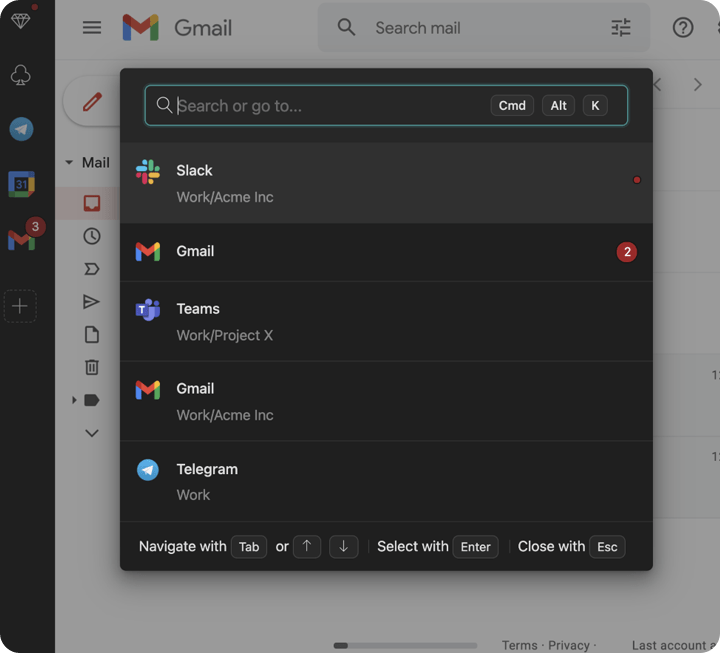720x653 pixels.
Task: Click the storage usage bar in the footer
Action: 405,646
